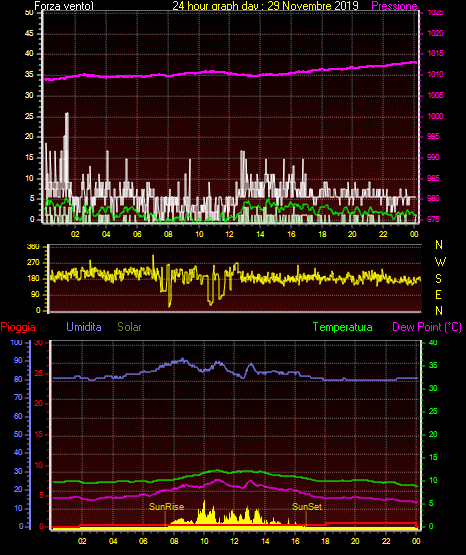466x555 pixels.
Task: Select the Temperatura legend label
Action: (x=343, y=327)
